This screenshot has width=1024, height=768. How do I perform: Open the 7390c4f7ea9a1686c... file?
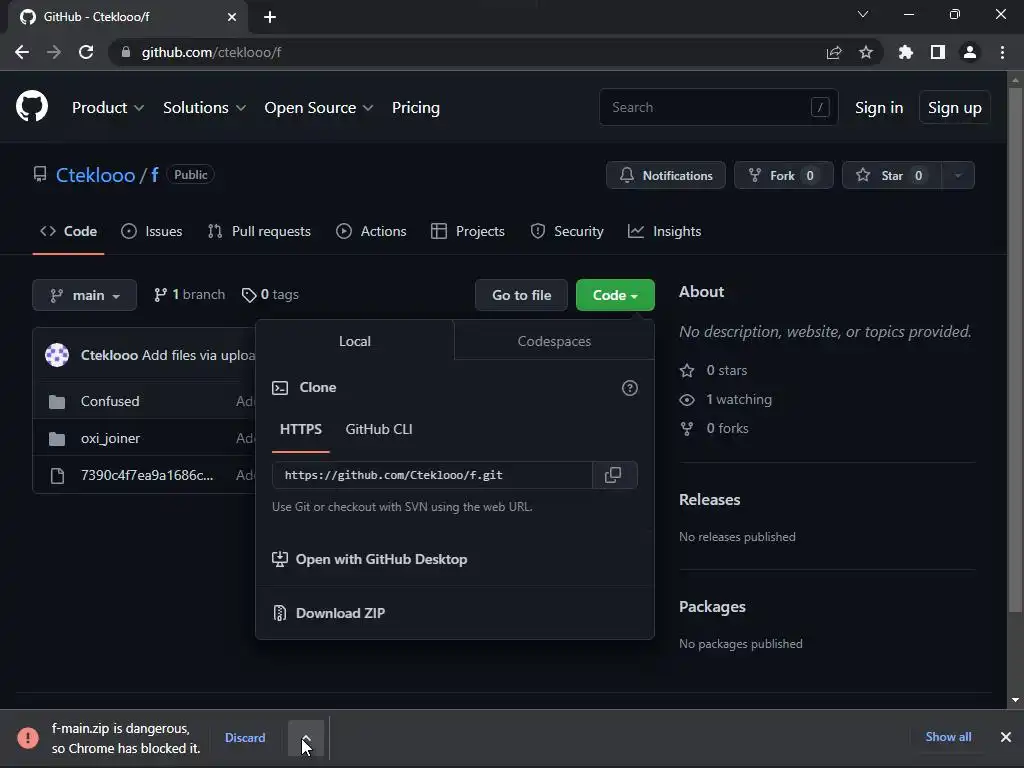point(147,475)
